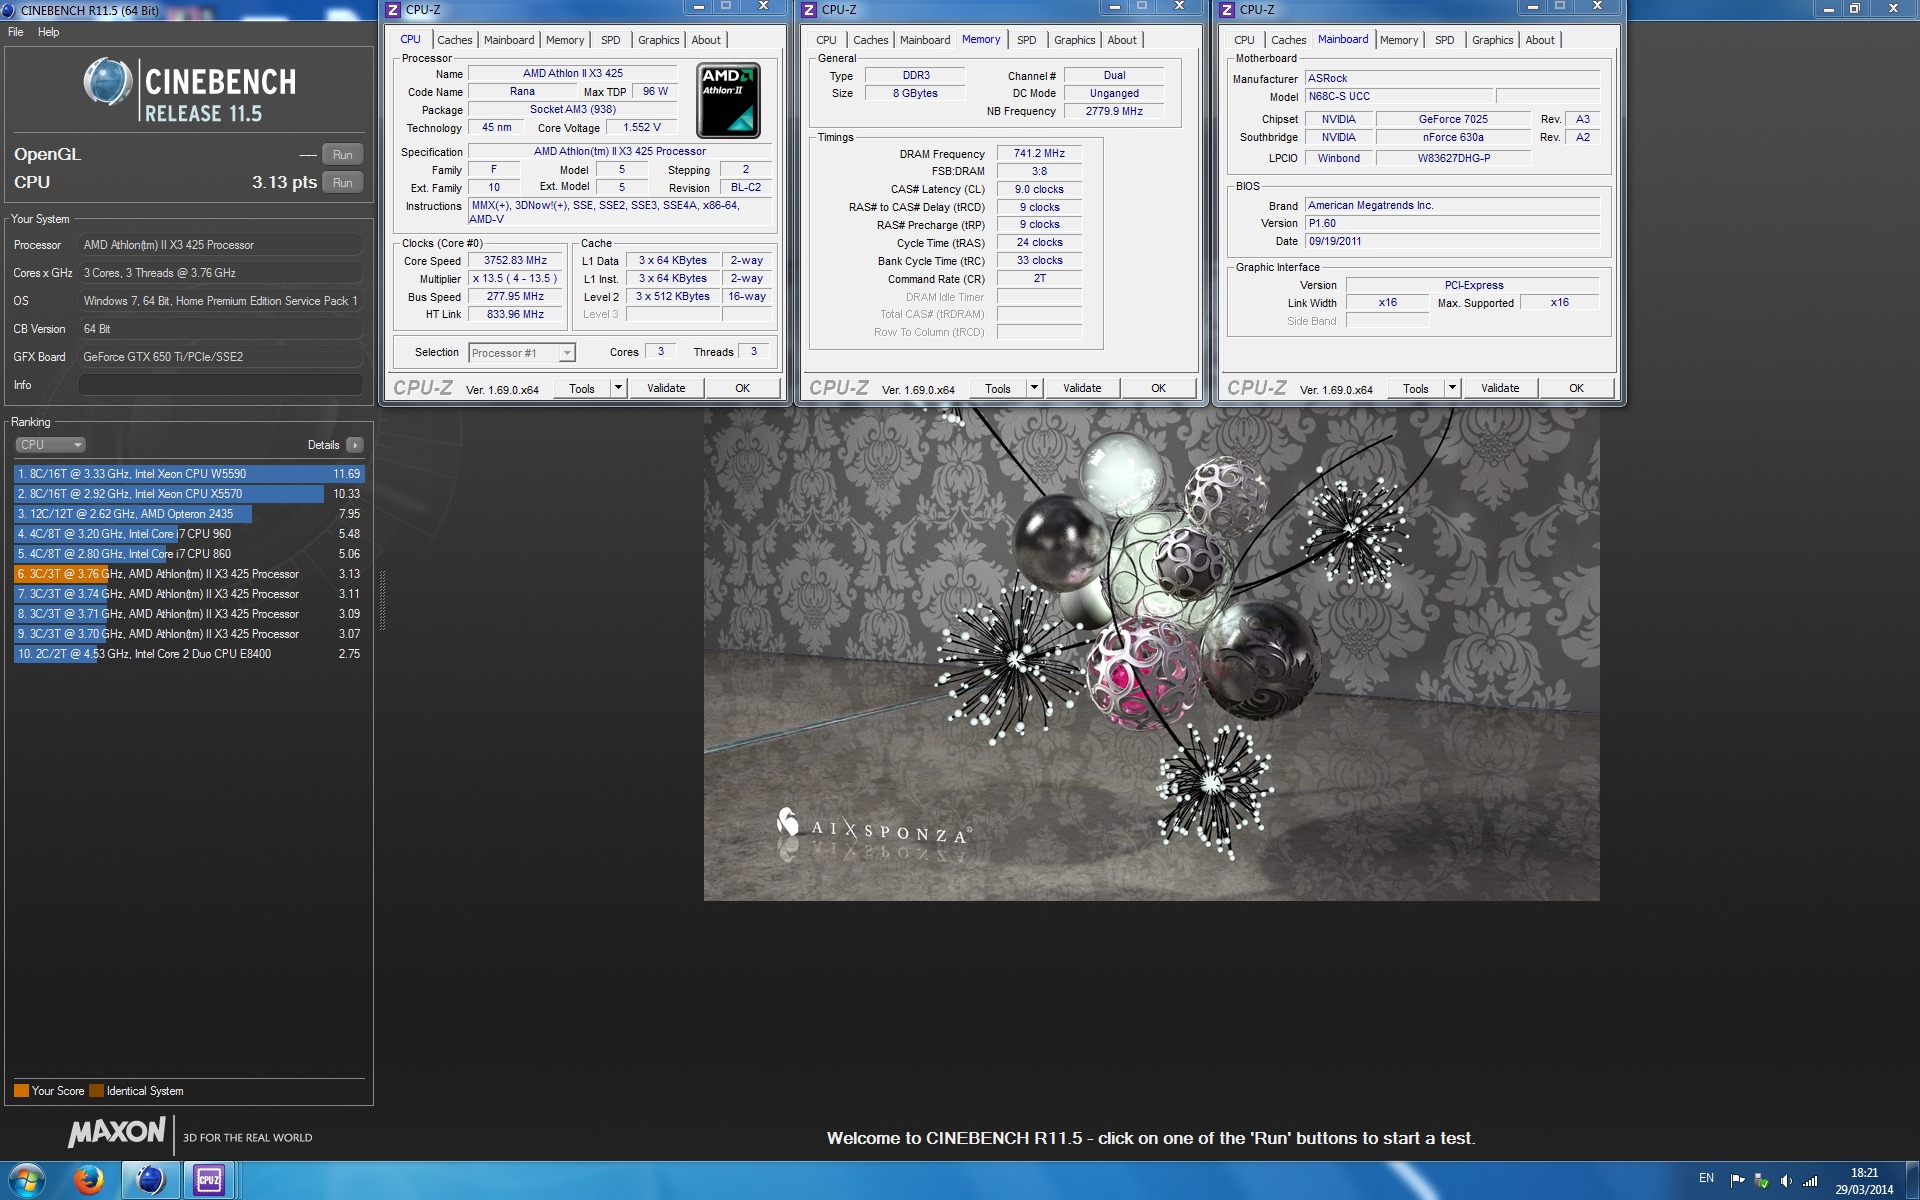This screenshot has height=1200, width=1920.
Task: Click the 1.552 V core voltage value
Action: pos(641,127)
